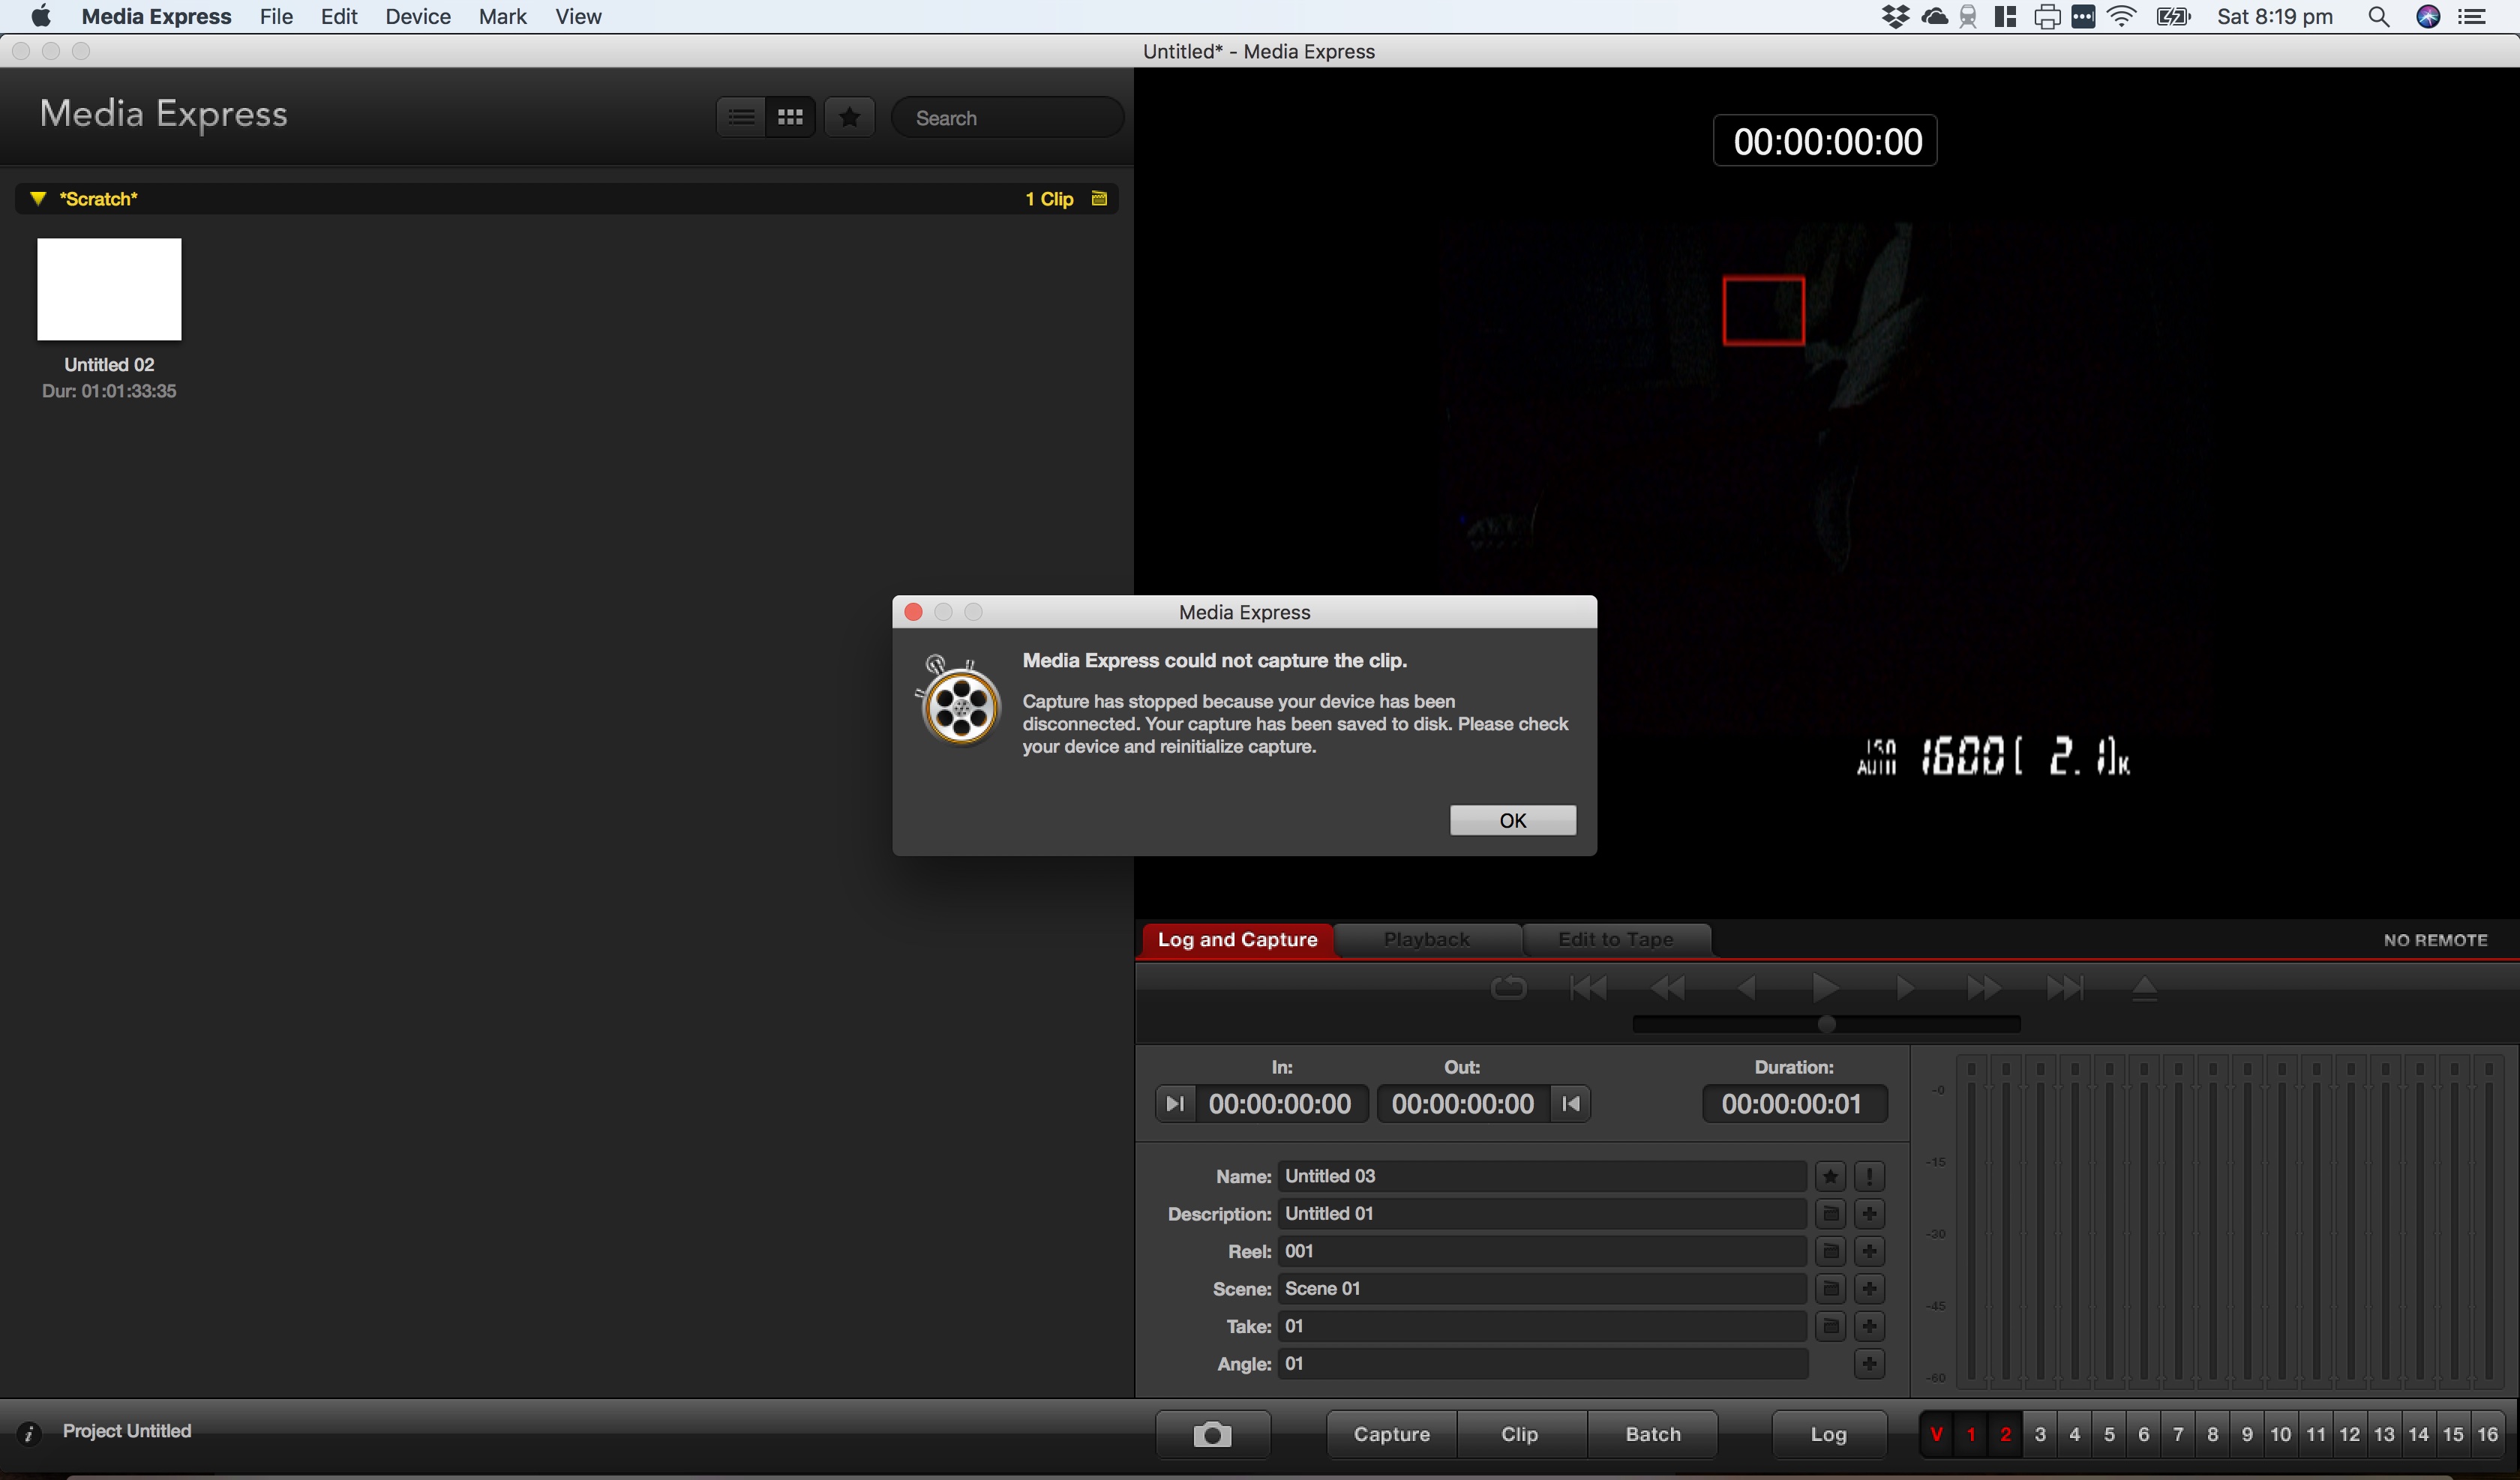The height and width of the screenshot is (1480, 2520).
Task: Grab a still frame with camera button
Action: pyautogui.click(x=1212, y=1435)
